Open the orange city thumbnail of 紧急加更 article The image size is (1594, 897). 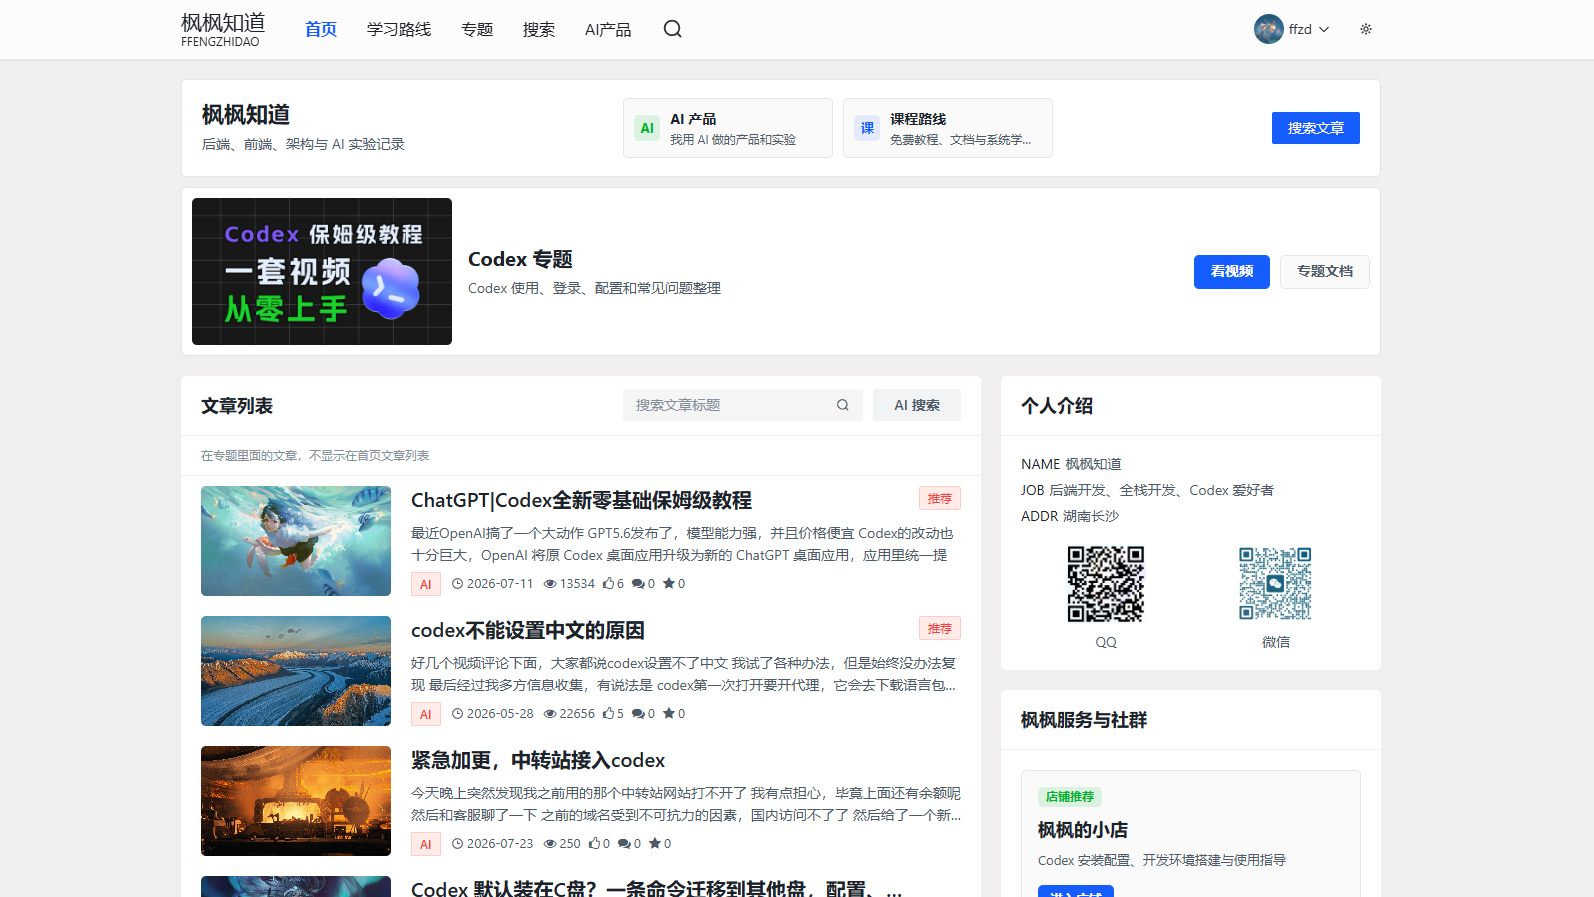click(296, 801)
